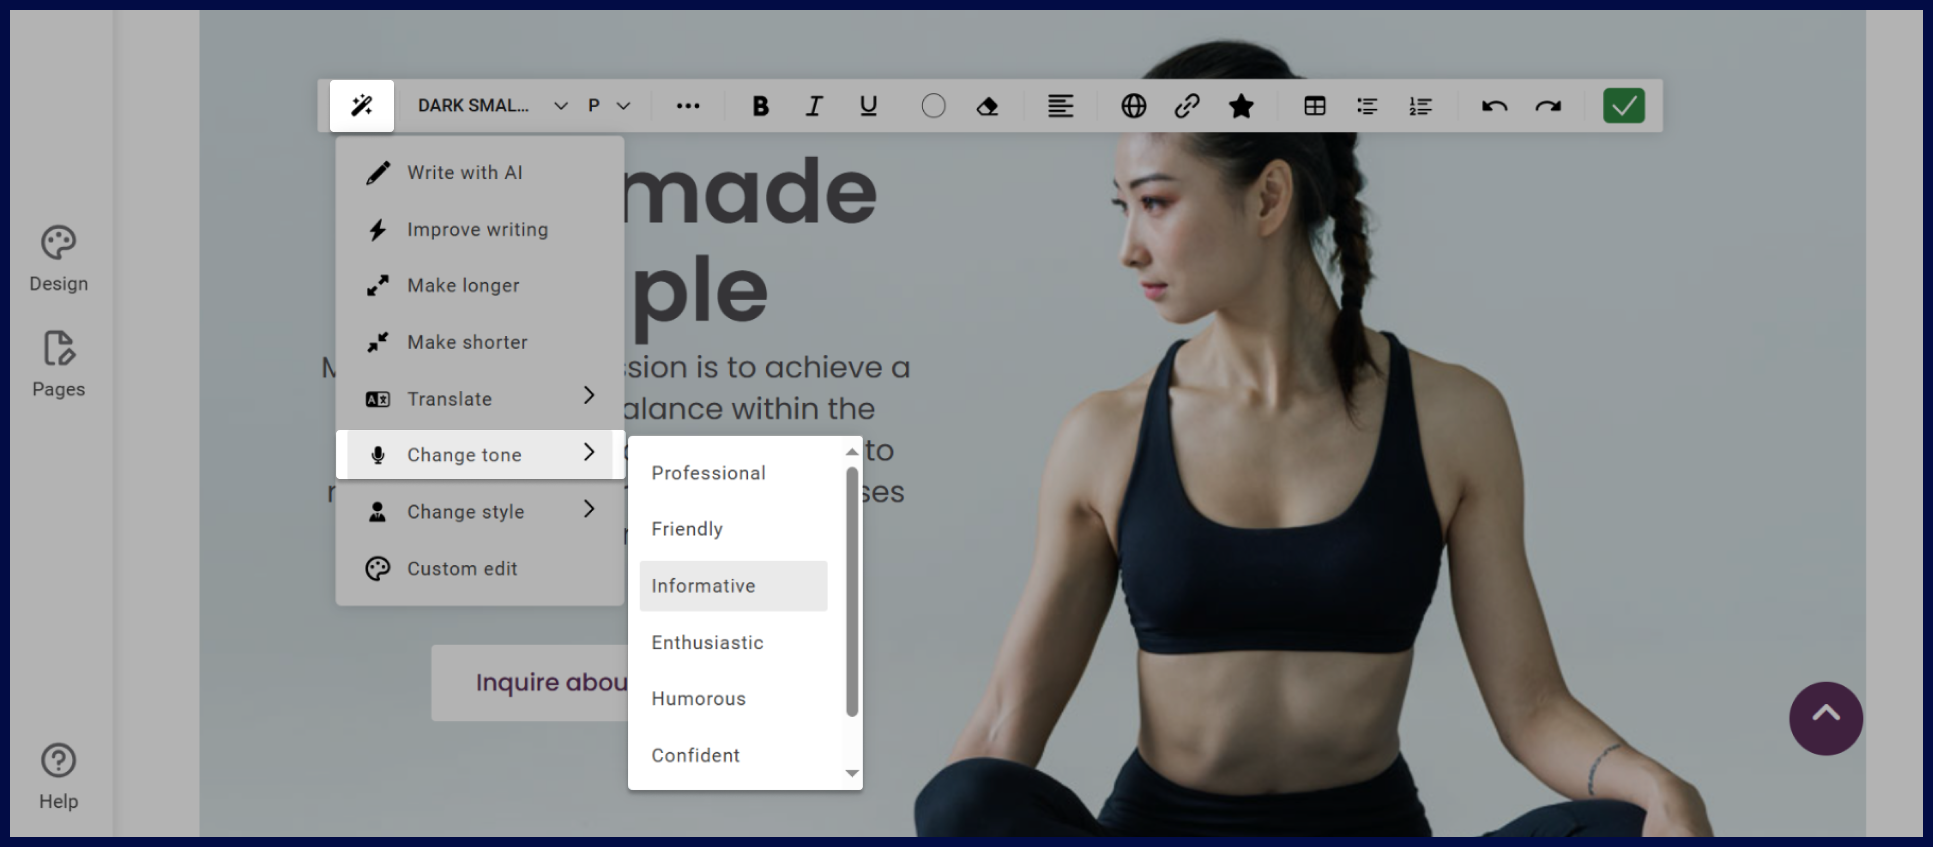Toggle underline formatting
The width and height of the screenshot is (1933, 847).
click(868, 105)
